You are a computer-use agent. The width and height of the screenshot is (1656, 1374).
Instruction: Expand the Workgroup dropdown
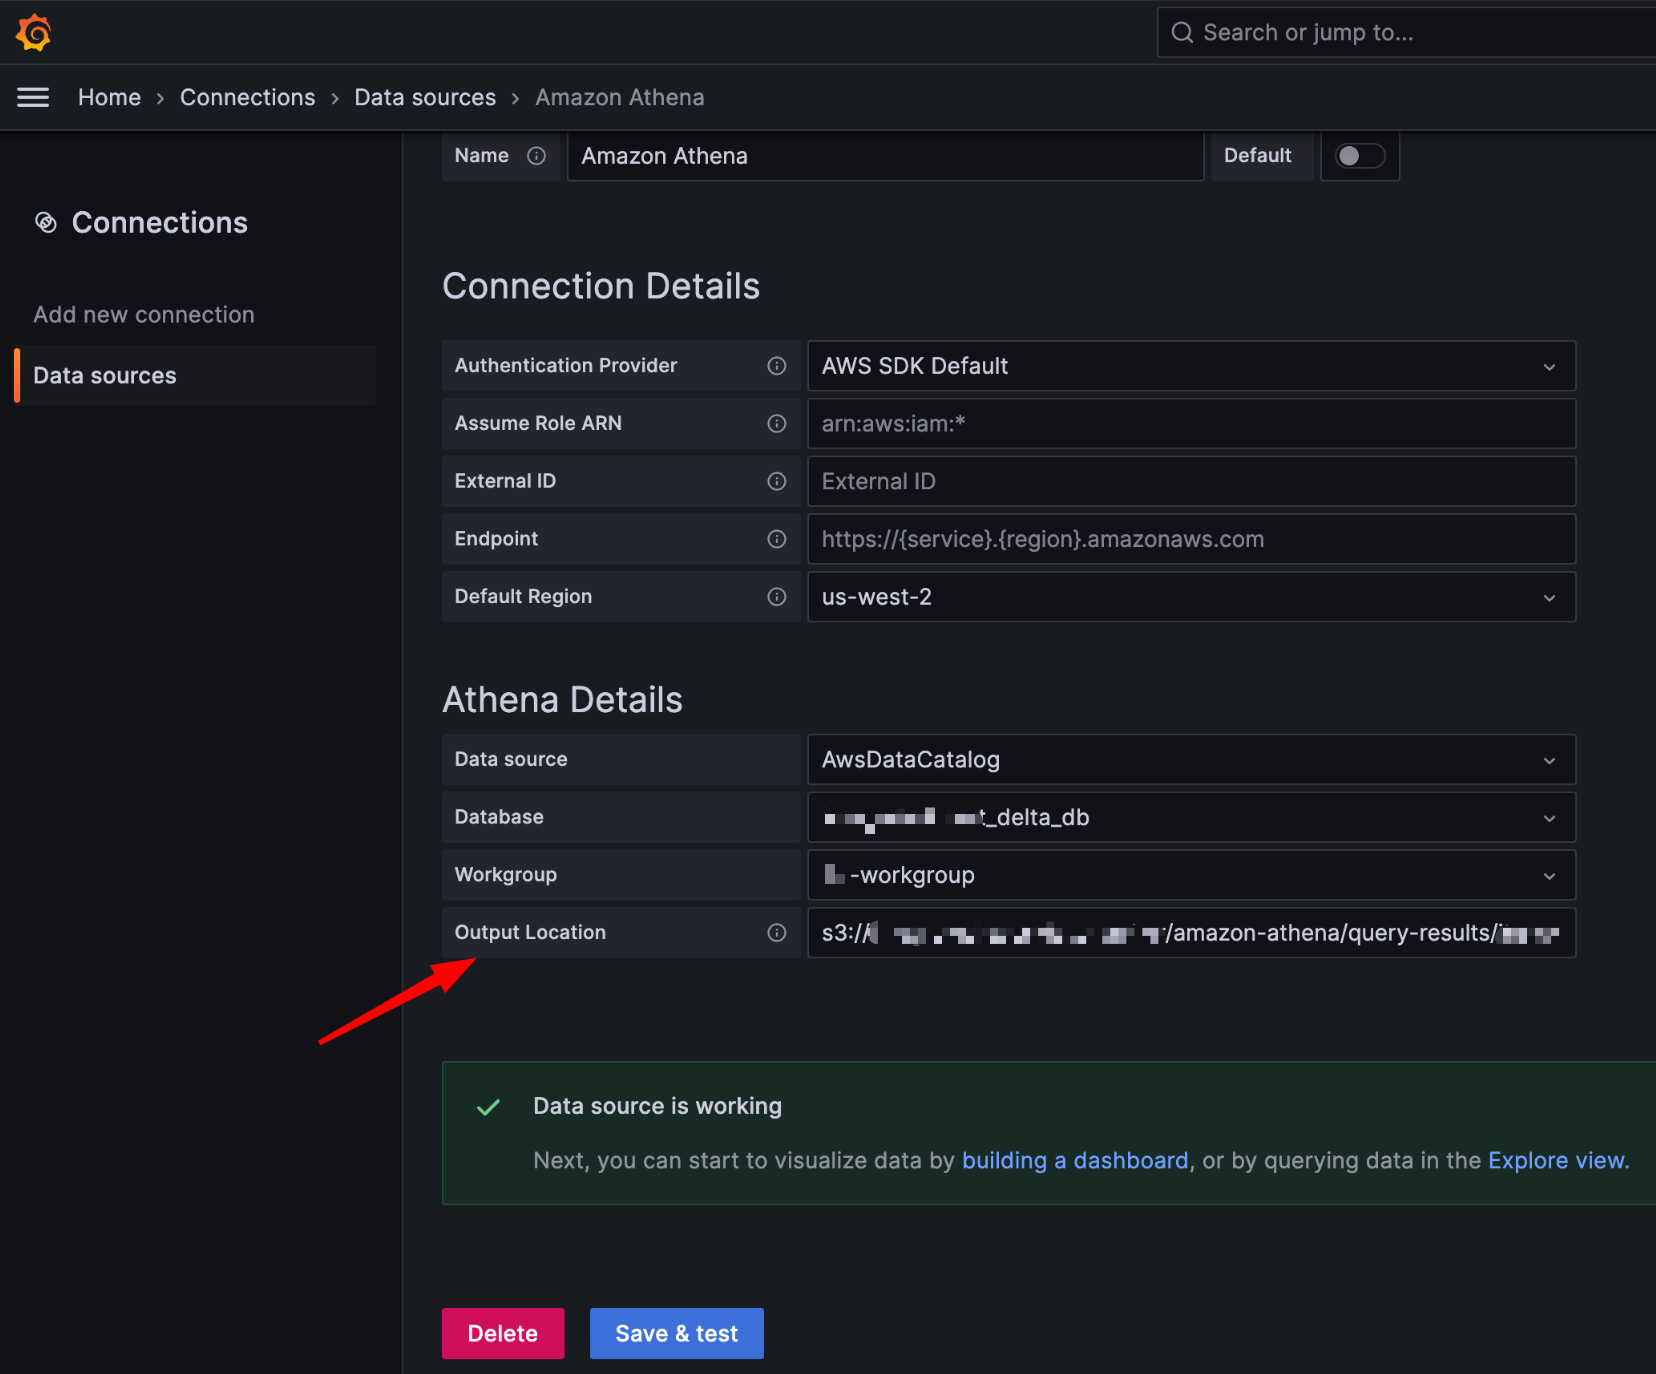1549,874
